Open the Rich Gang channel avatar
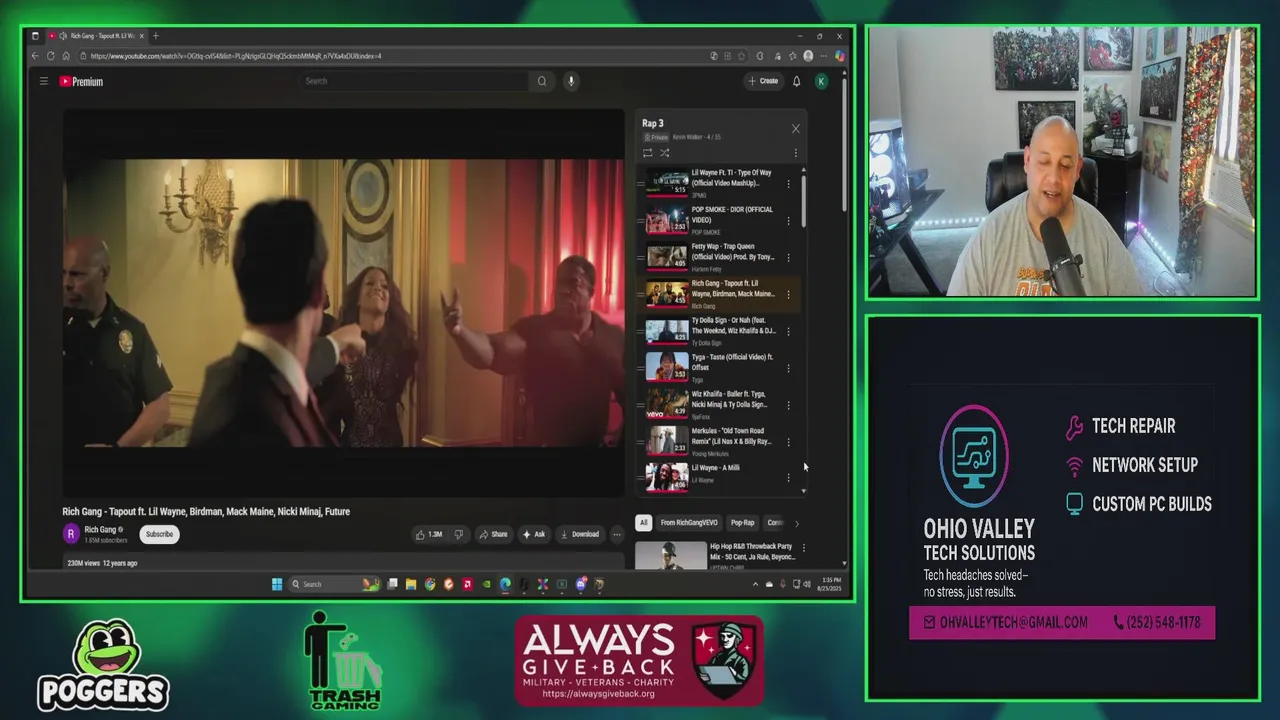Viewport: 1280px width, 720px height. pos(71,534)
